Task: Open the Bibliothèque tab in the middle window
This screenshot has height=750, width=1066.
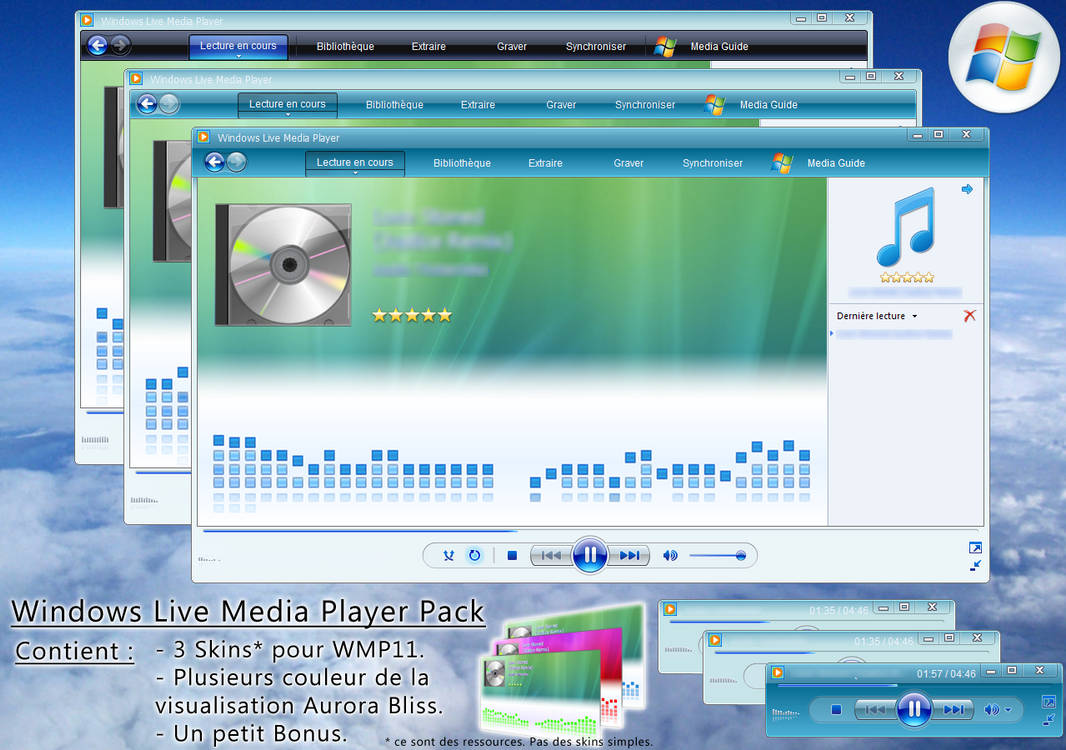Action: click(394, 105)
